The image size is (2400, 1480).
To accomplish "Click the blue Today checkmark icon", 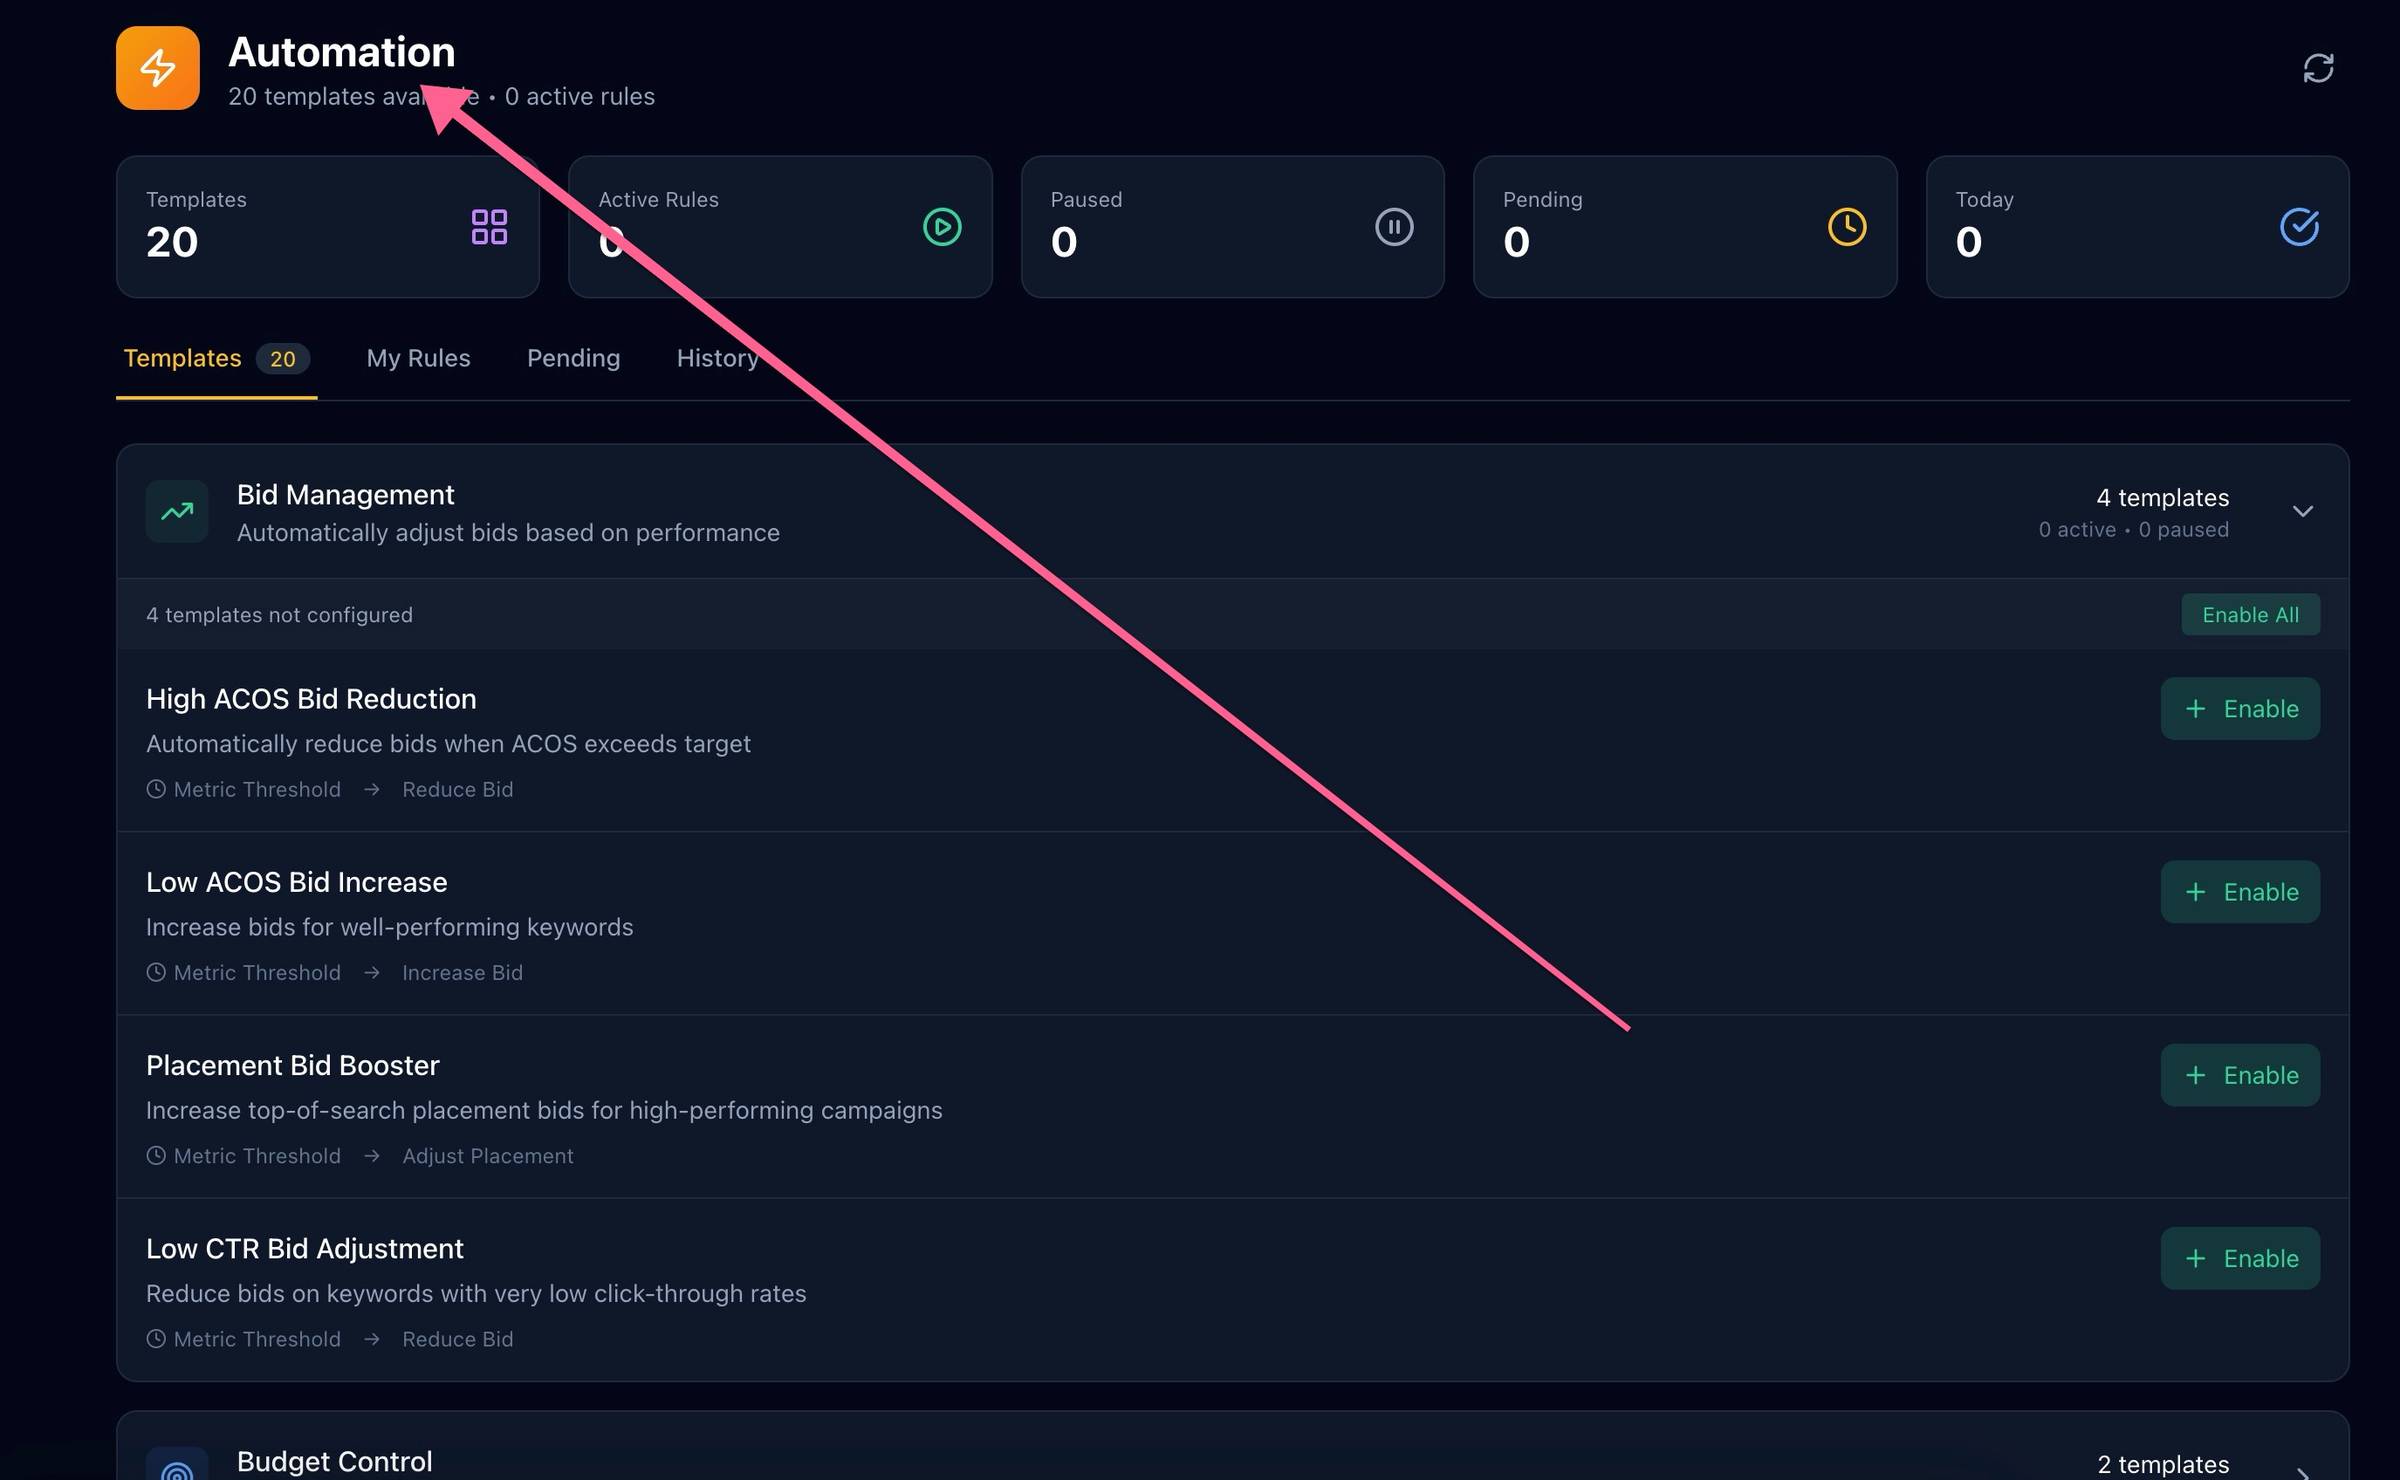I will coord(2299,227).
